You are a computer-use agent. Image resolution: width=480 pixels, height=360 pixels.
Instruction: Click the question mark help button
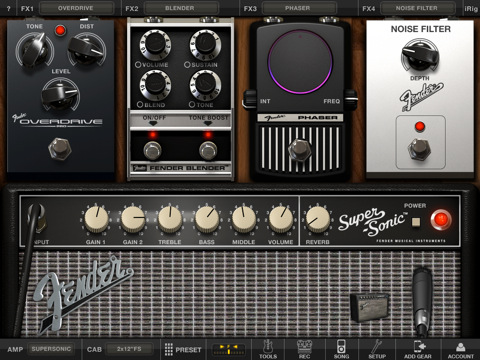pos(9,8)
